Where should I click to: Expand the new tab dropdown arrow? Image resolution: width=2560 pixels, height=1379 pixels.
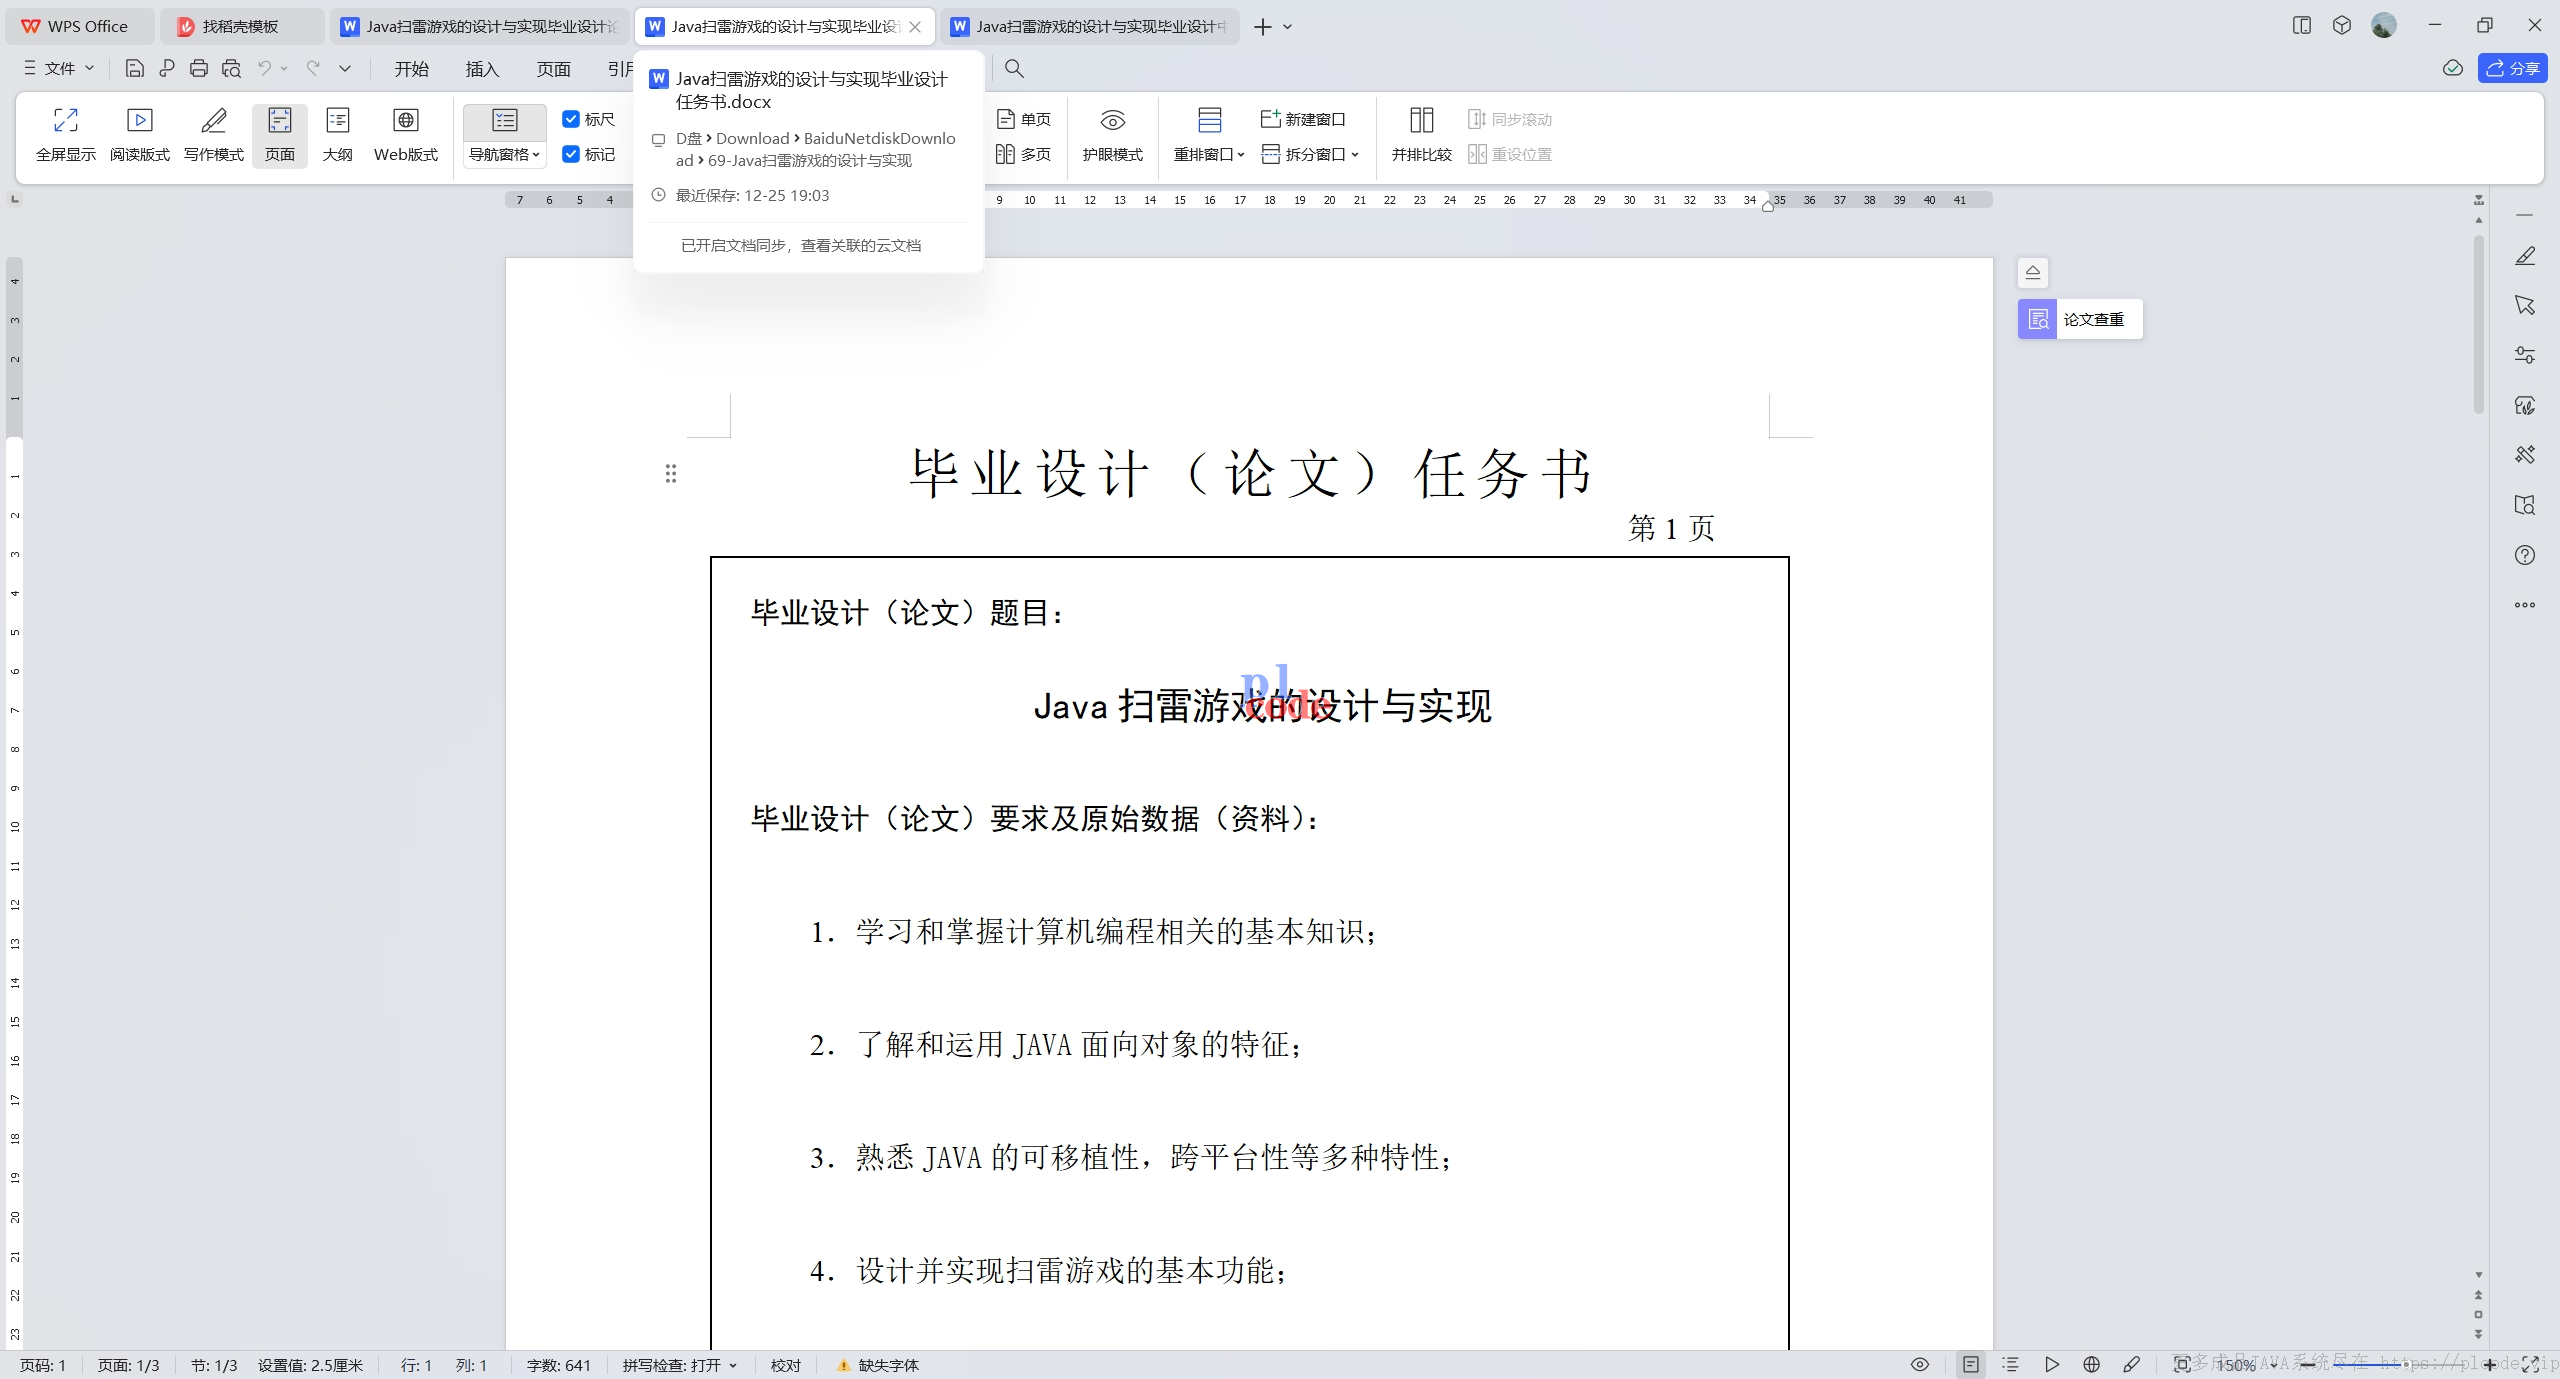[x=1288, y=27]
